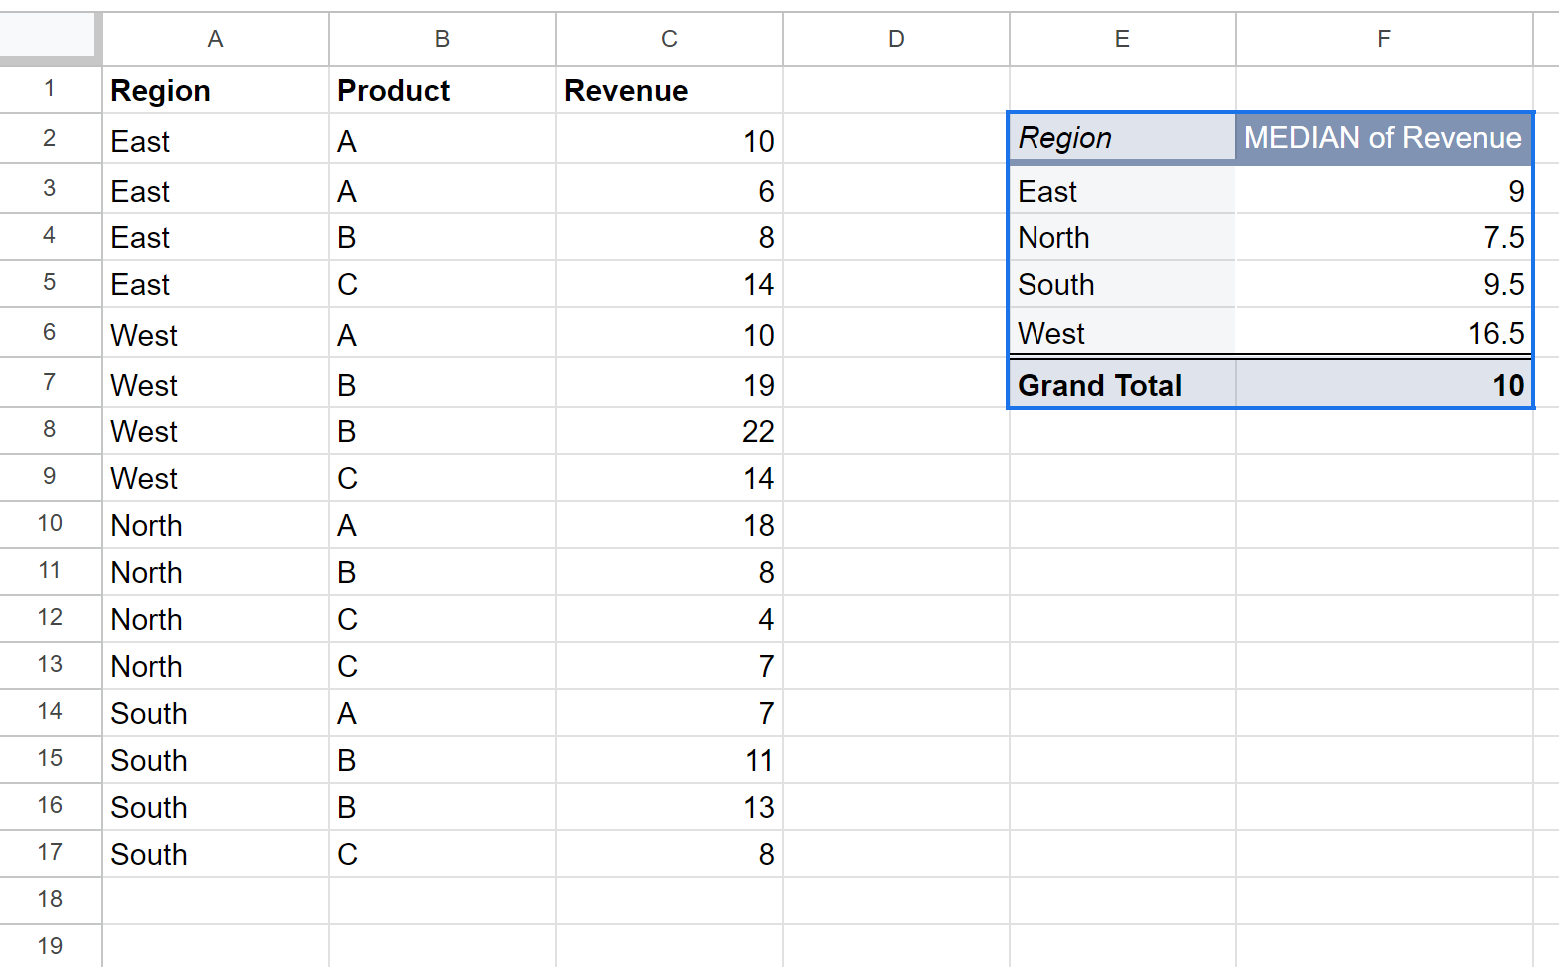The height and width of the screenshot is (967, 1559).
Task: Select column F header
Action: click(1384, 39)
